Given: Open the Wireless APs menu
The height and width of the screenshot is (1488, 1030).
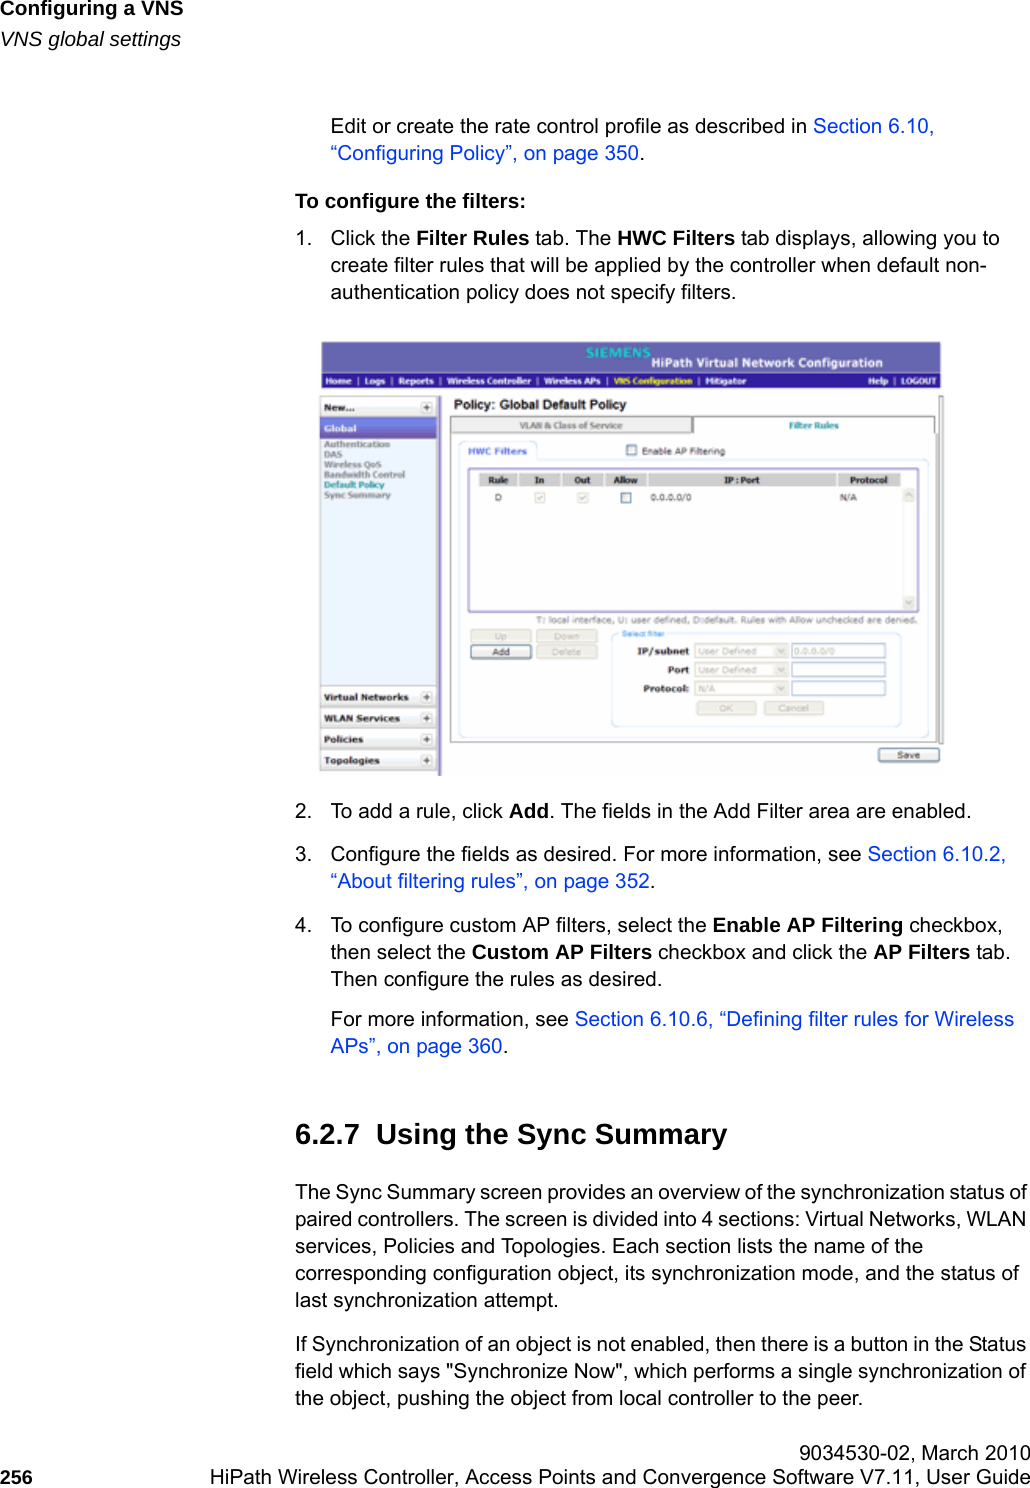Looking at the screenshot, I should (x=572, y=382).
